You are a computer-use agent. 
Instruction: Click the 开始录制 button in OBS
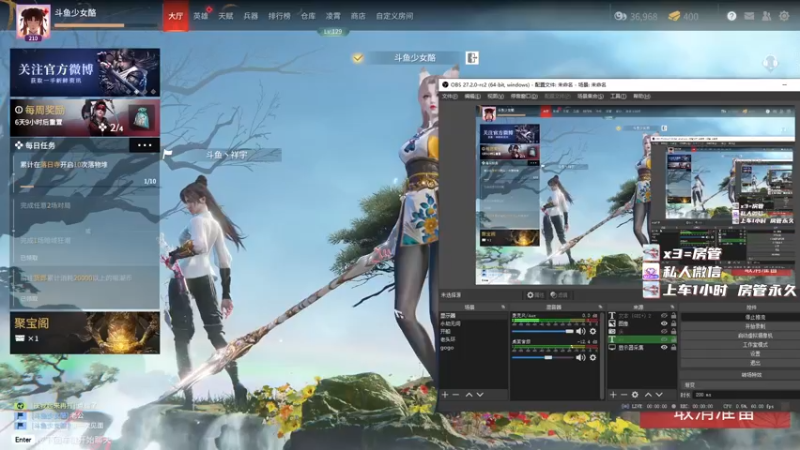point(741,326)
